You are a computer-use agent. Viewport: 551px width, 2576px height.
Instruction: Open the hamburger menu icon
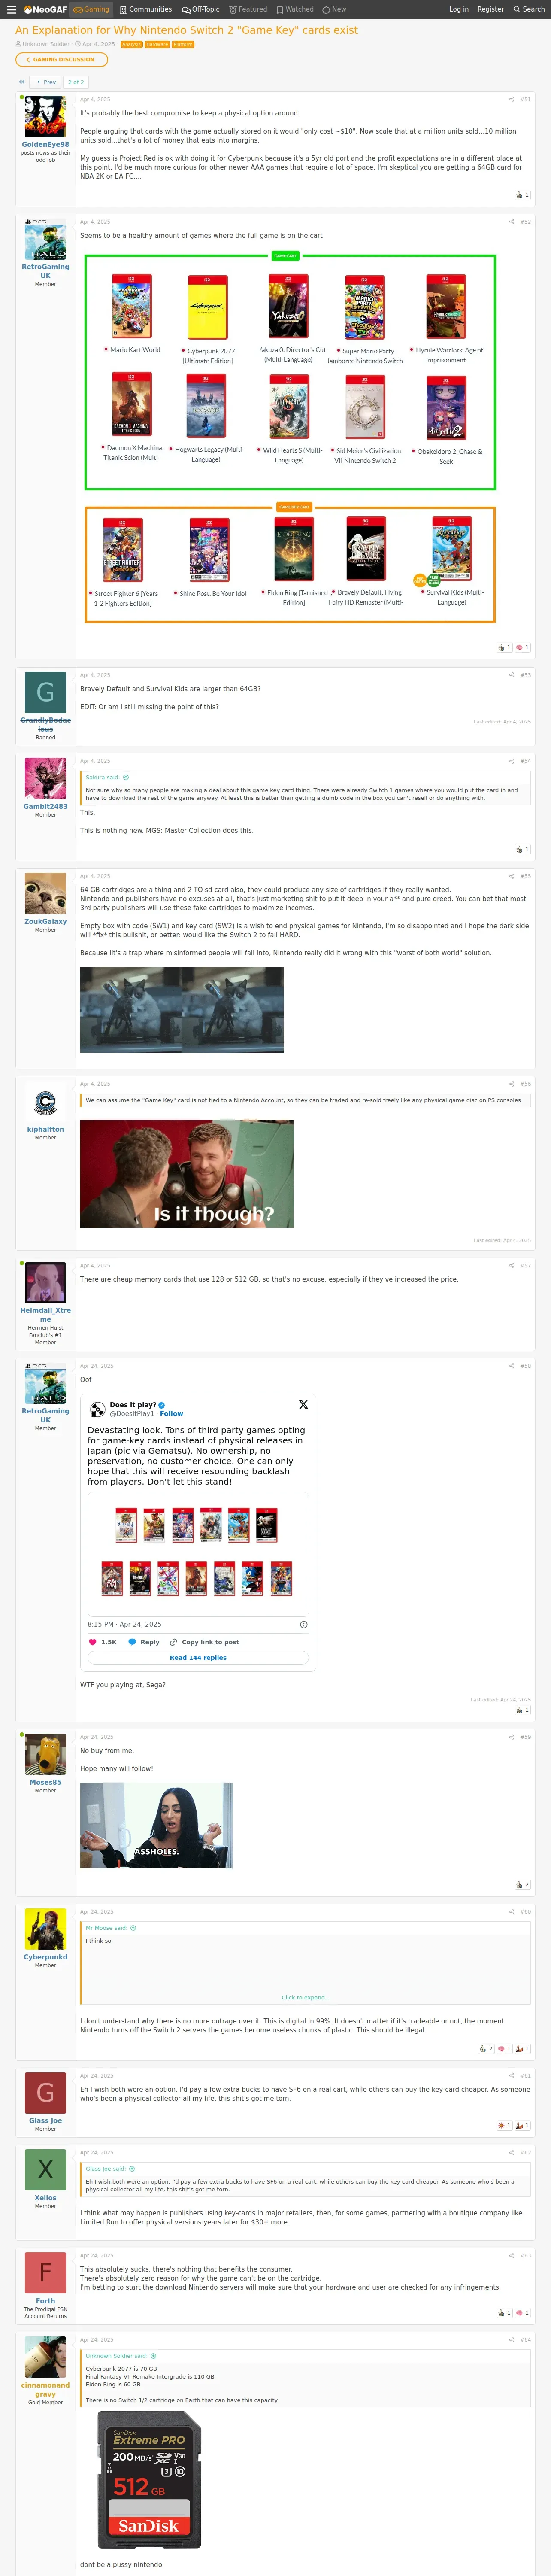point(11,9)
